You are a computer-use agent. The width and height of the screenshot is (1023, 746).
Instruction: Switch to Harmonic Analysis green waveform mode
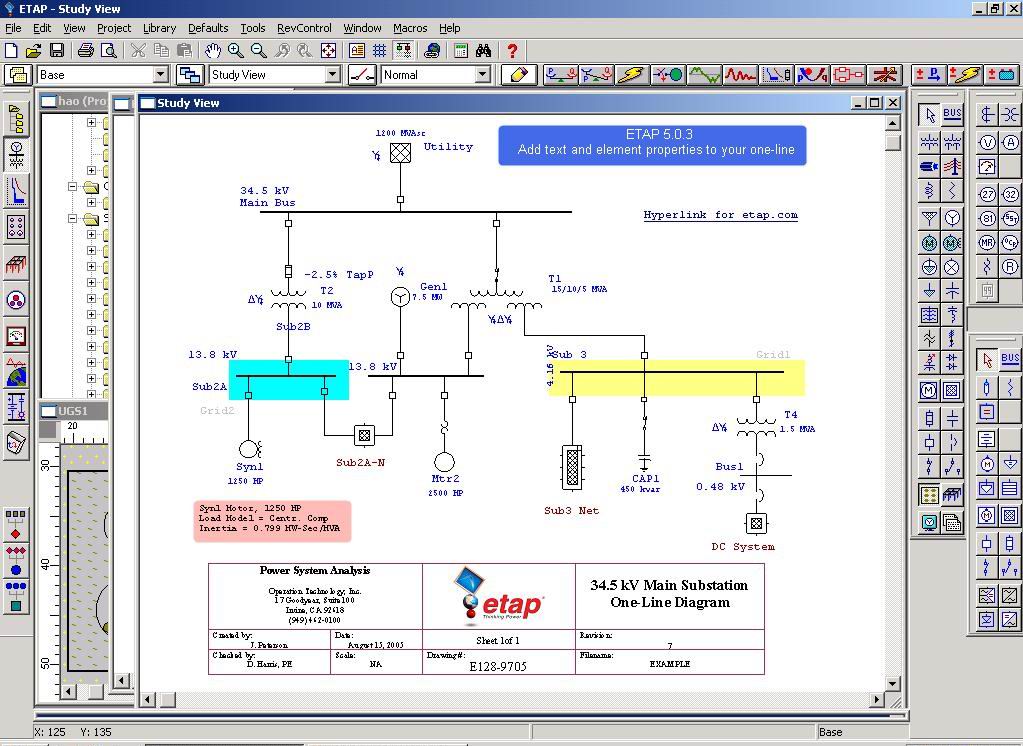tap(704, 74)
